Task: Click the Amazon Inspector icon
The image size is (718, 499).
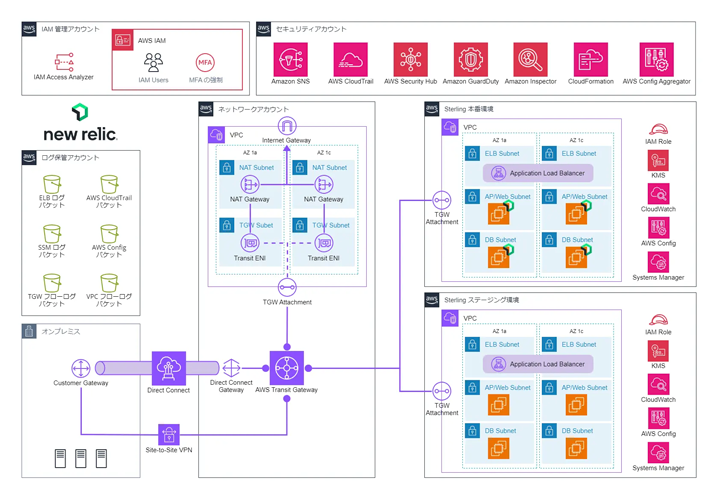Action: click(x=530, y=60)
